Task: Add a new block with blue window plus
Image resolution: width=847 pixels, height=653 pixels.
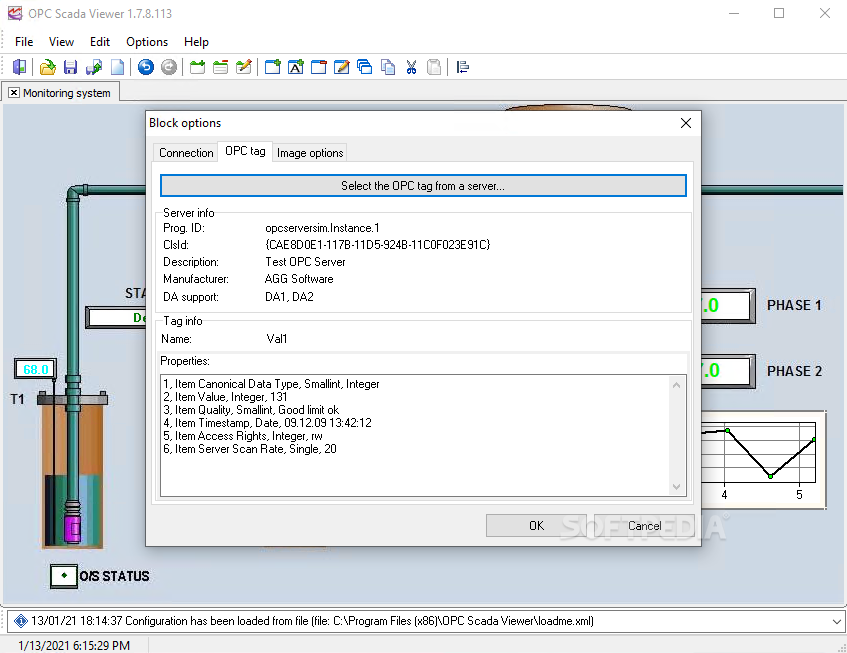Action: click(273, 67)
